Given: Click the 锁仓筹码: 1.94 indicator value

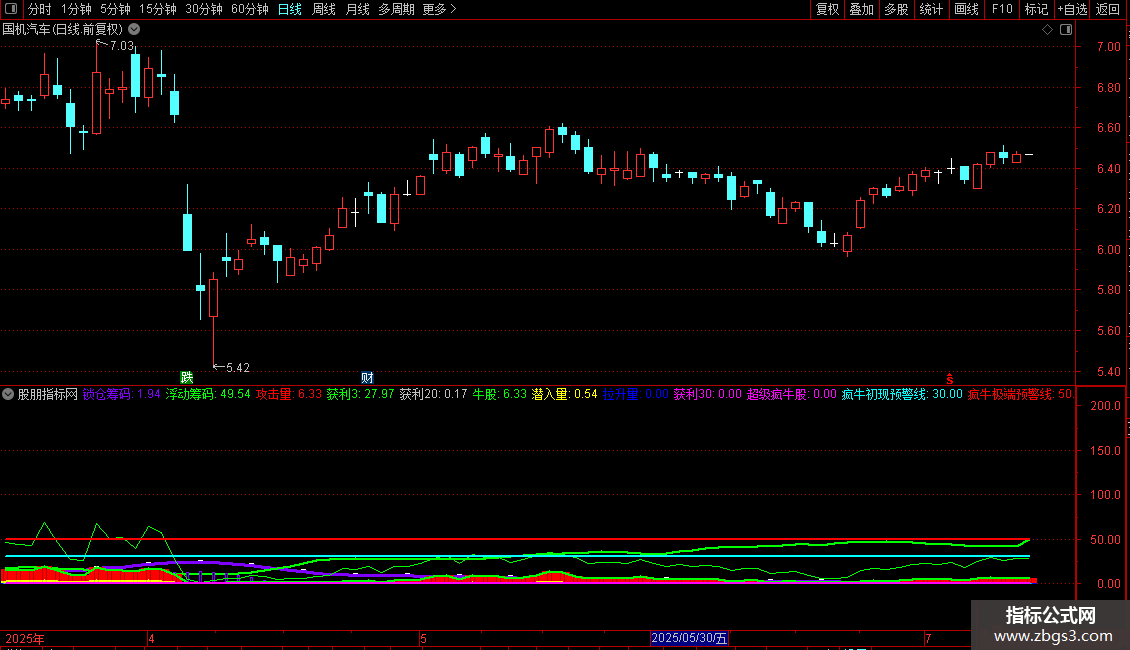Looking at the screenshot, I should [x=121, y=394].
